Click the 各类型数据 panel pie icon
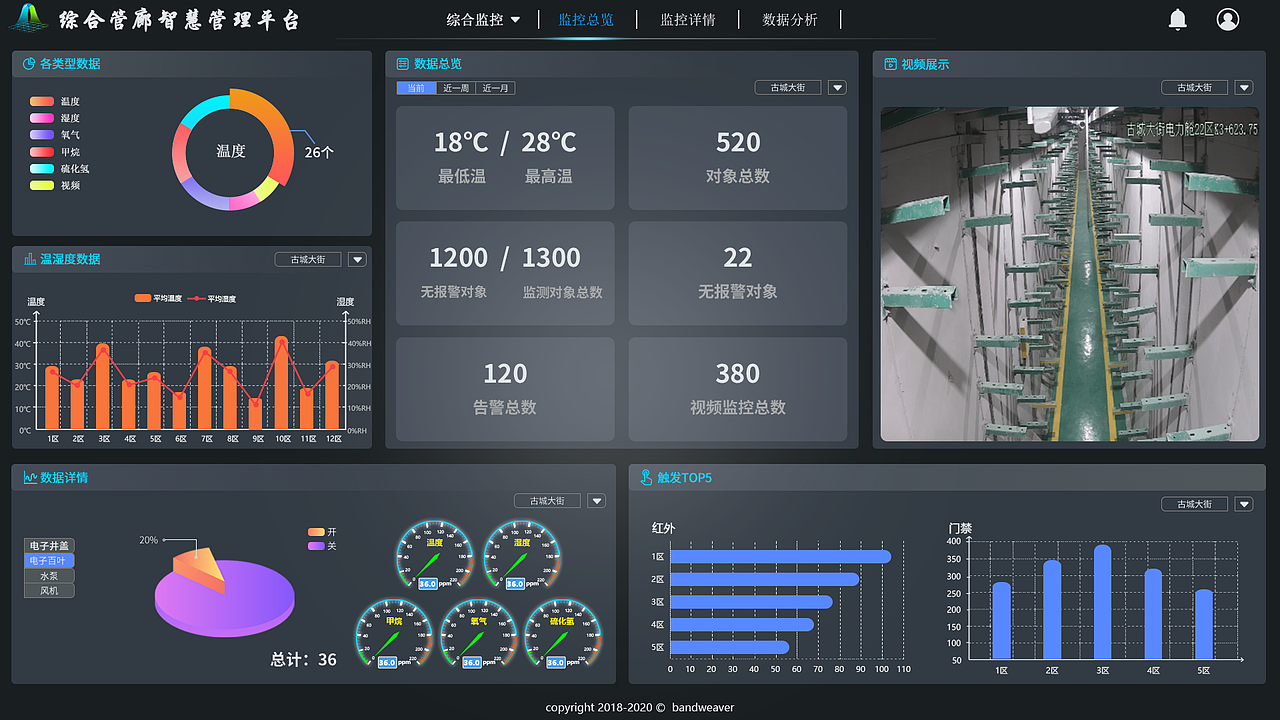This screenshot has height=720, width=1280. click(x=29, y=64)
